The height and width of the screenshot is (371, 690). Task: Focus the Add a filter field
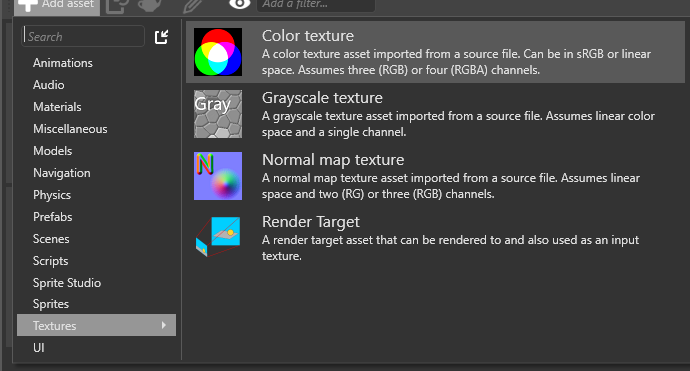[x=316, y=5]
